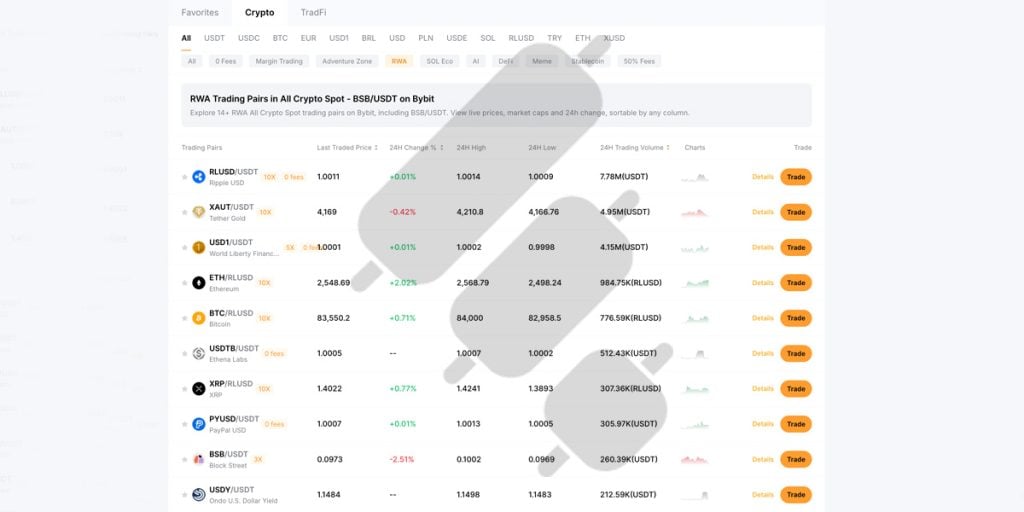Image resolution: width=1024 pixels, height=512 pixels.
Task: Favorite the PYUSD/USDT pair star
Action: pyautogui.click(x=185, y=424)
